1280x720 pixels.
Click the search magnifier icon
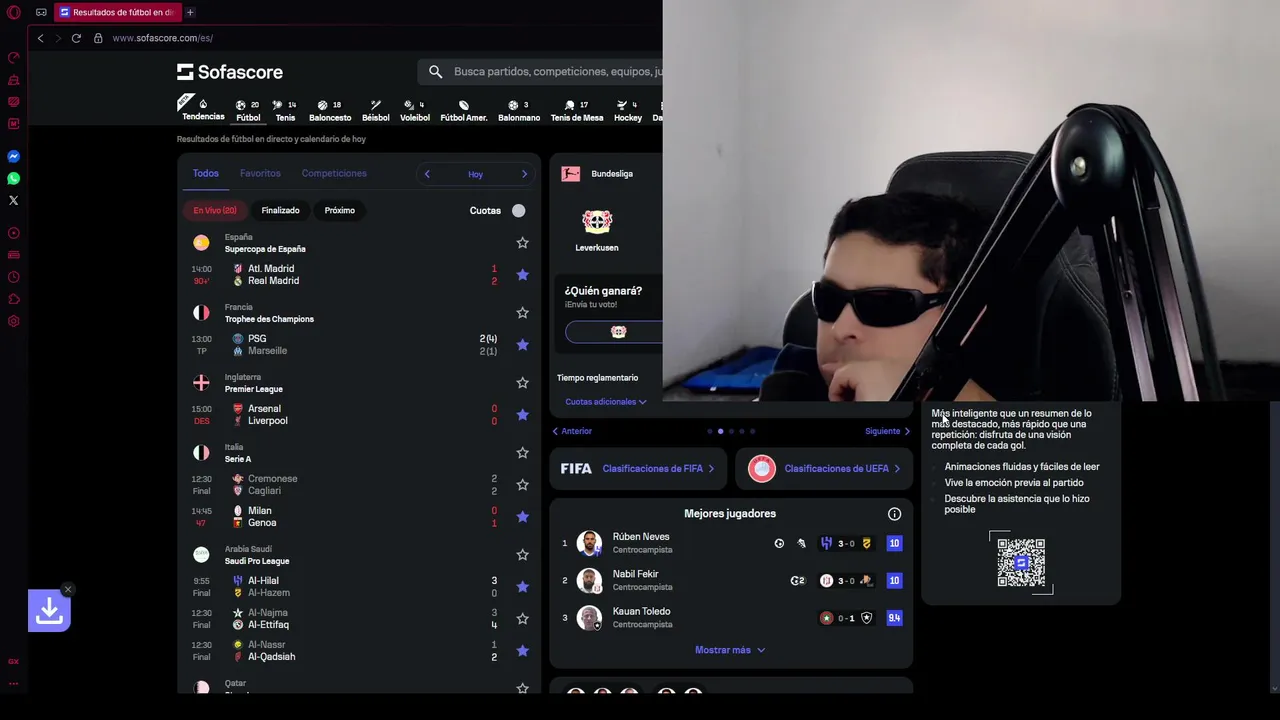435,72
